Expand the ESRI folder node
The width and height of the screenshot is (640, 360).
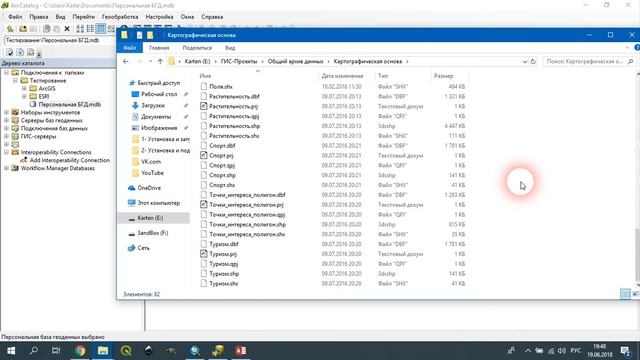24,96
